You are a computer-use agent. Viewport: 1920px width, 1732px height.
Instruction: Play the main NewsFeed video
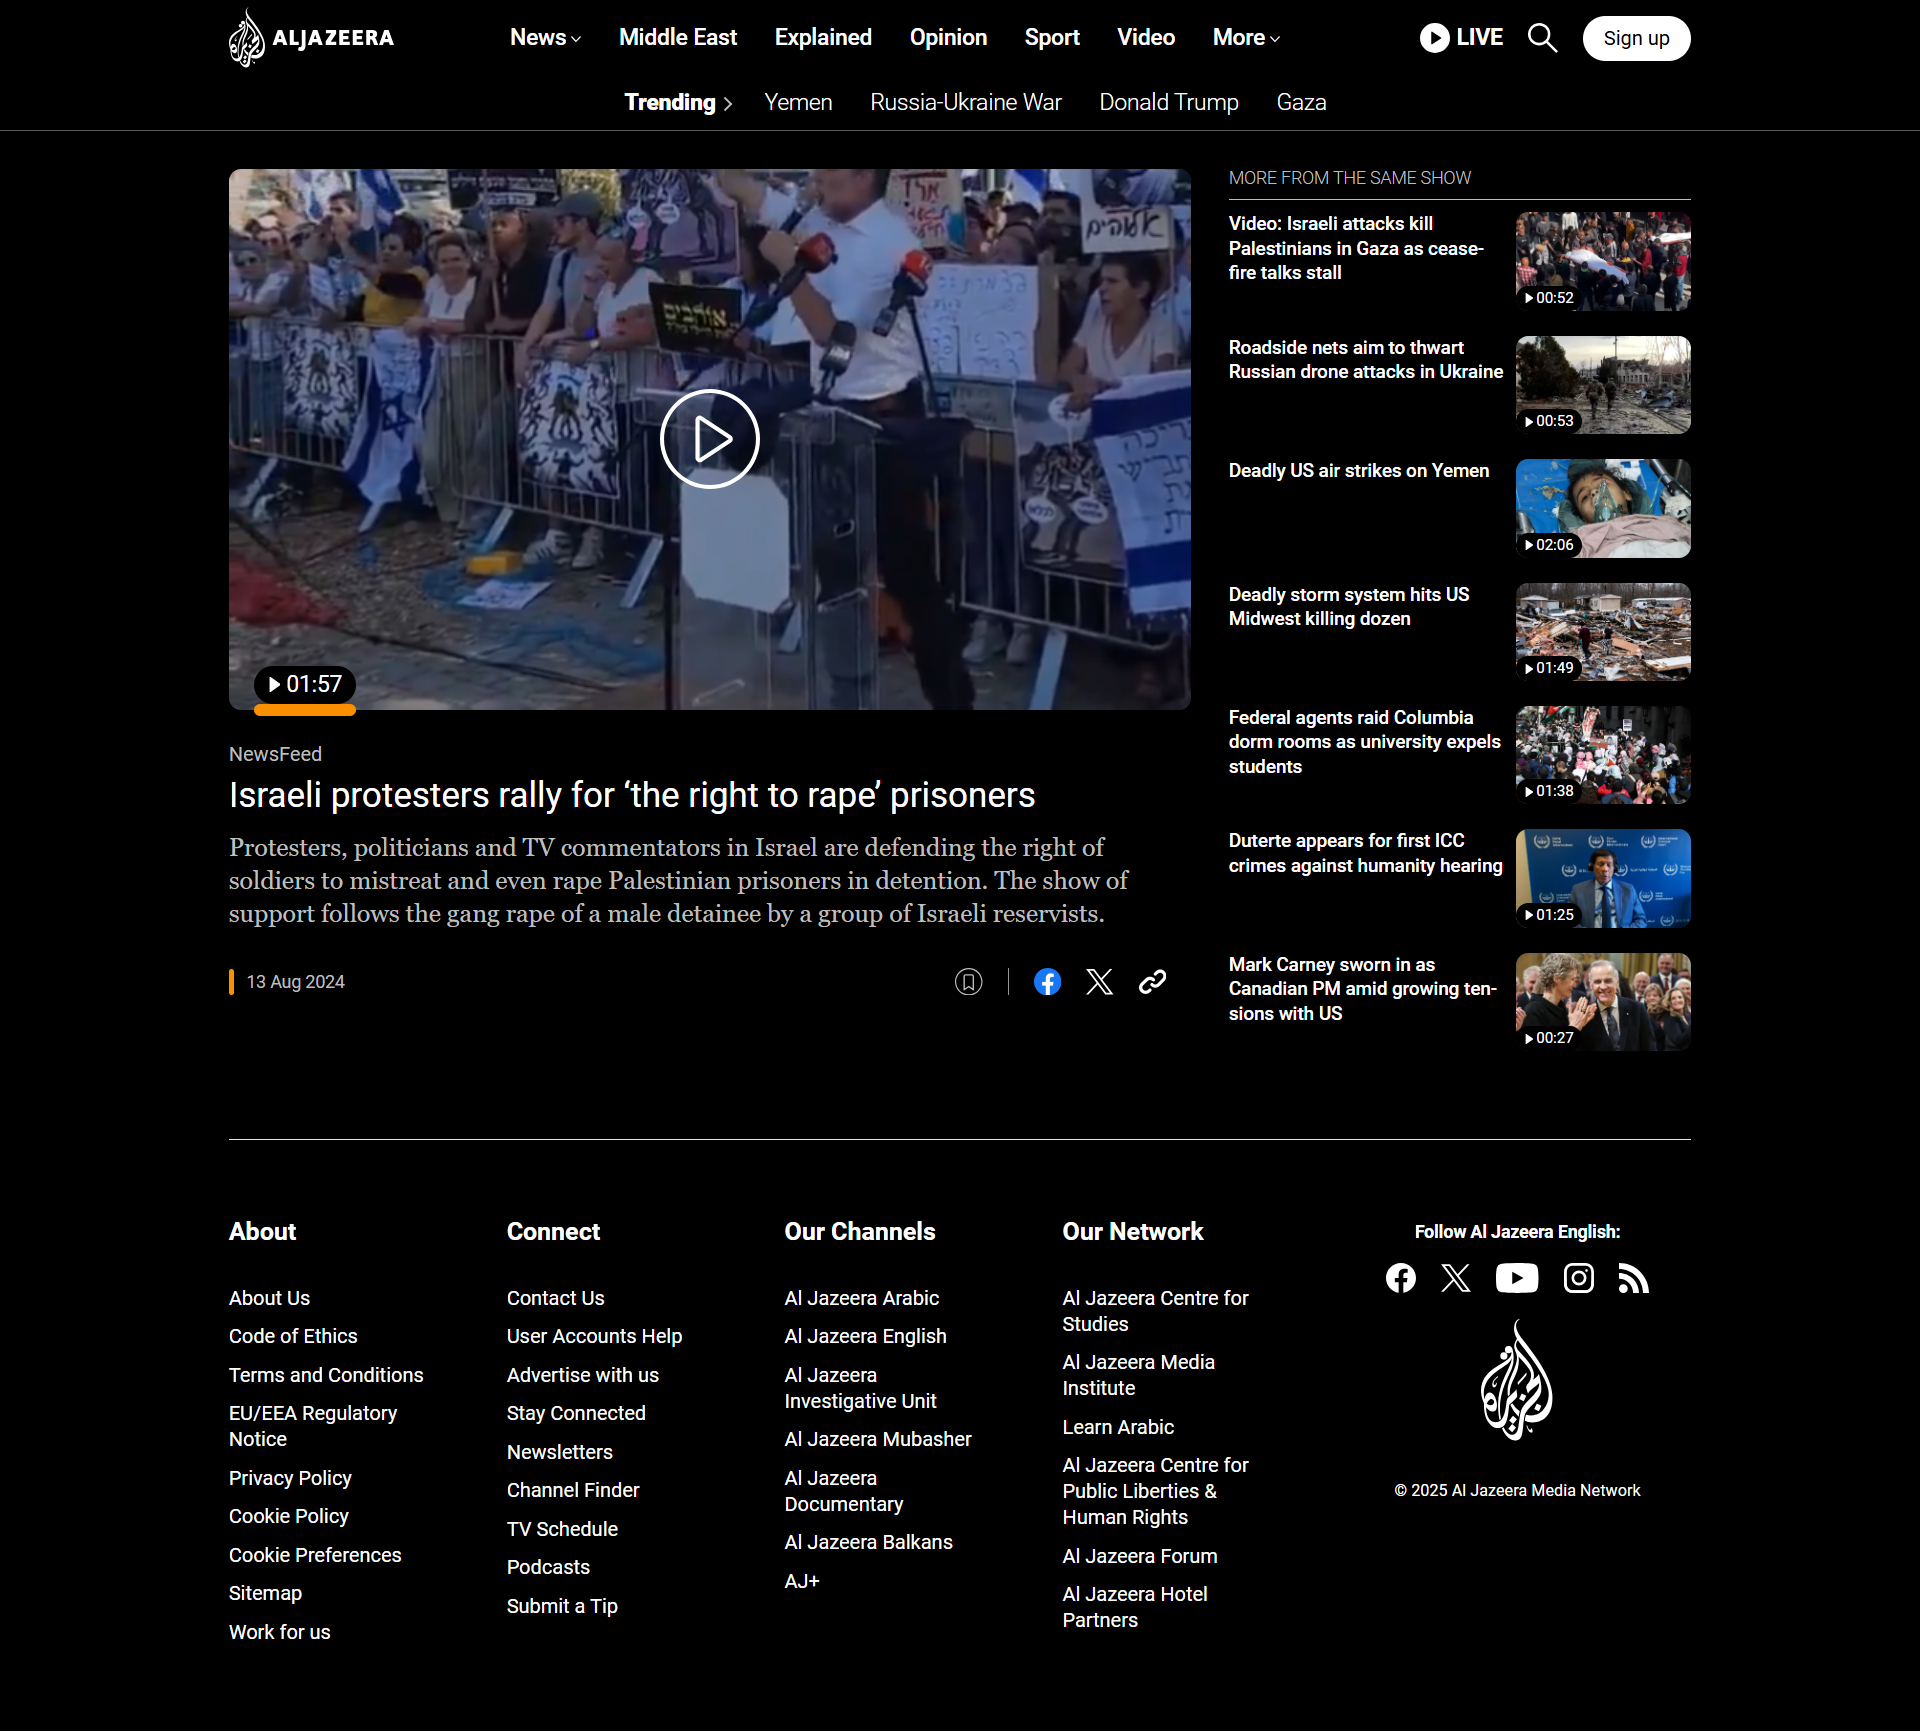(709, 439)
